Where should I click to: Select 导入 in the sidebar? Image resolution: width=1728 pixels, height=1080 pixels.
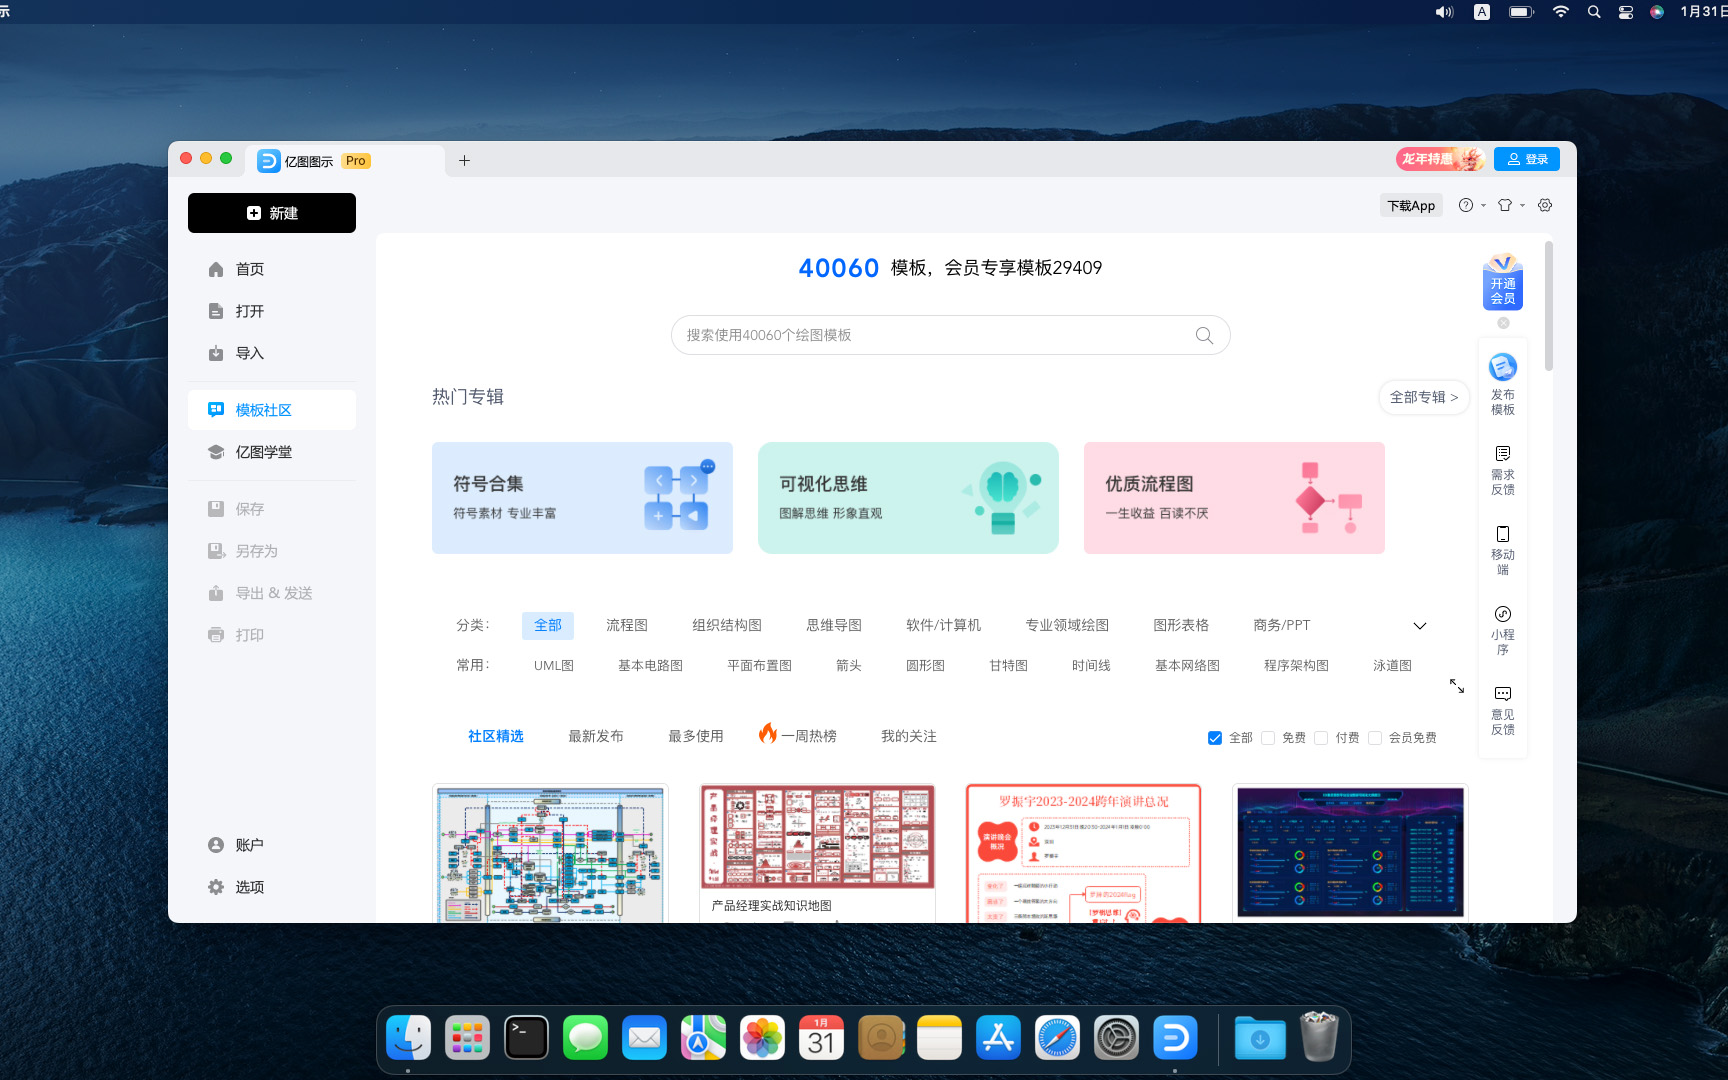(250, 353)
